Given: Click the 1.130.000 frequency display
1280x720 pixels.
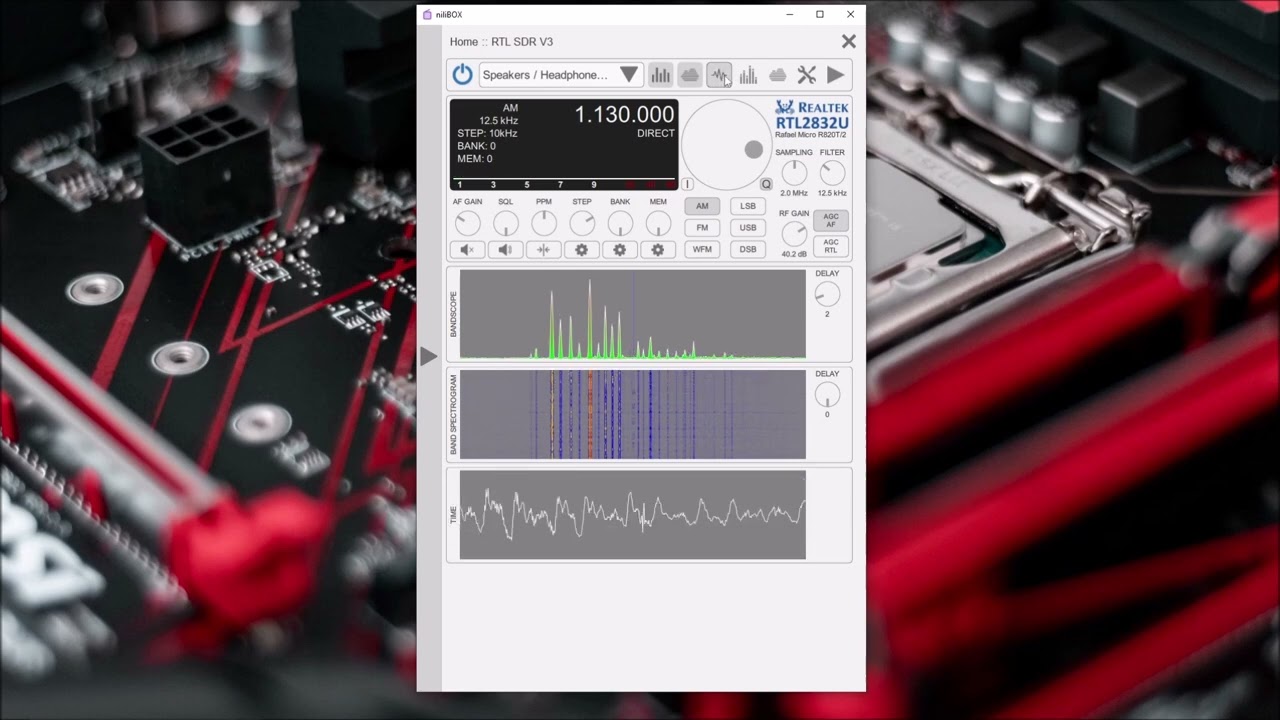Looking at the screenshot, I should click(x=624, y=115).
